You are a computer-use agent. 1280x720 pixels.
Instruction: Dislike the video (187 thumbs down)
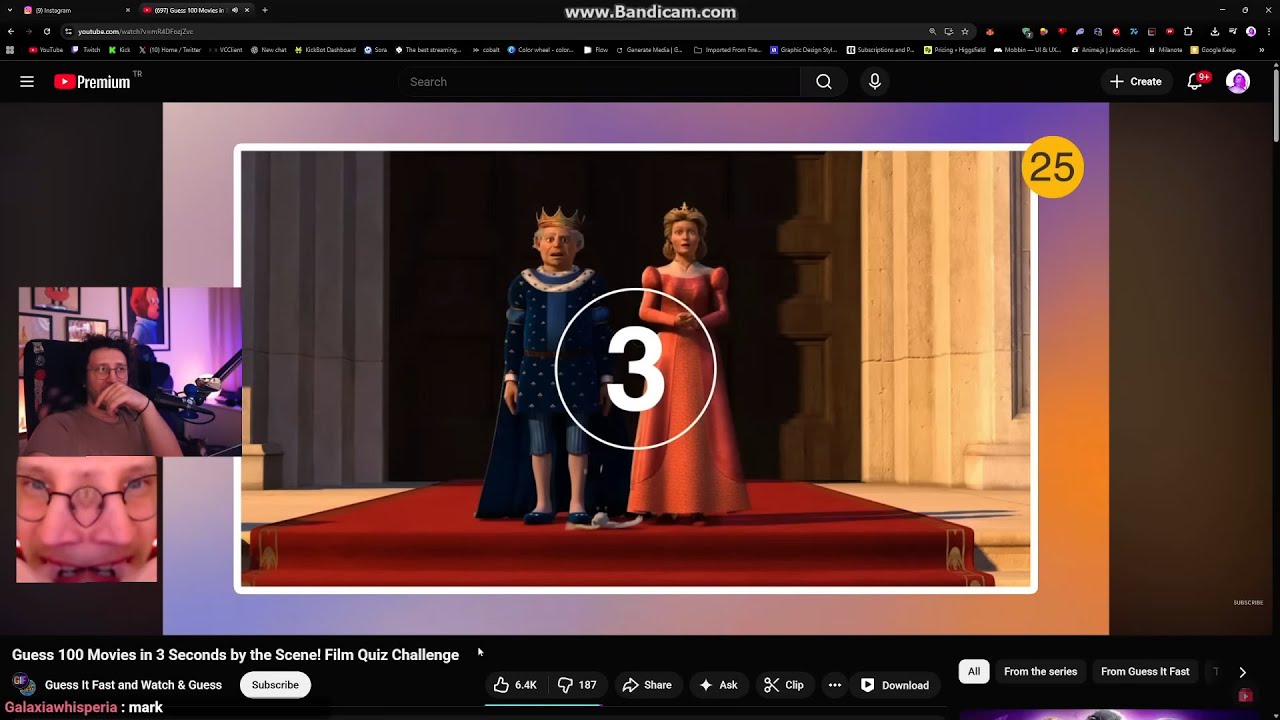[577, 685]
